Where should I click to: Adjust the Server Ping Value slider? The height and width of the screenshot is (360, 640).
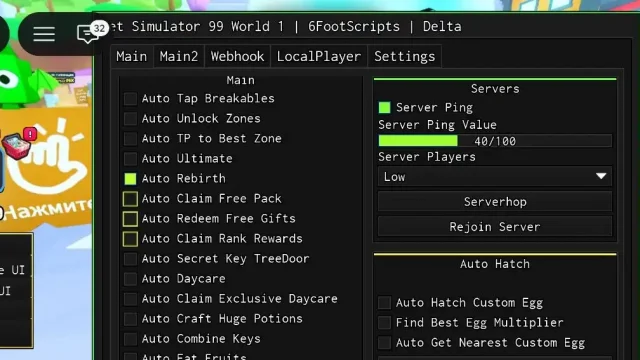click(495, 141)
